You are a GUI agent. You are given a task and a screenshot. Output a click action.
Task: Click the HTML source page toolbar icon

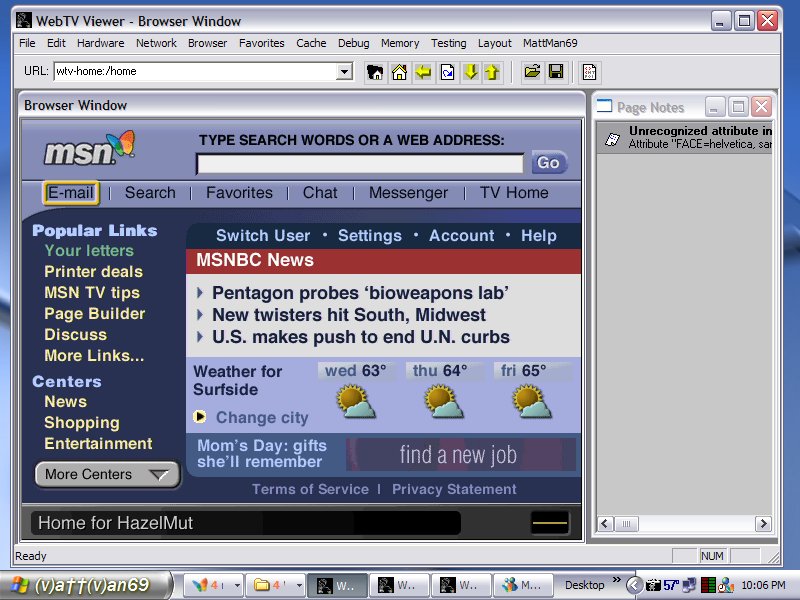click(589, 72)
